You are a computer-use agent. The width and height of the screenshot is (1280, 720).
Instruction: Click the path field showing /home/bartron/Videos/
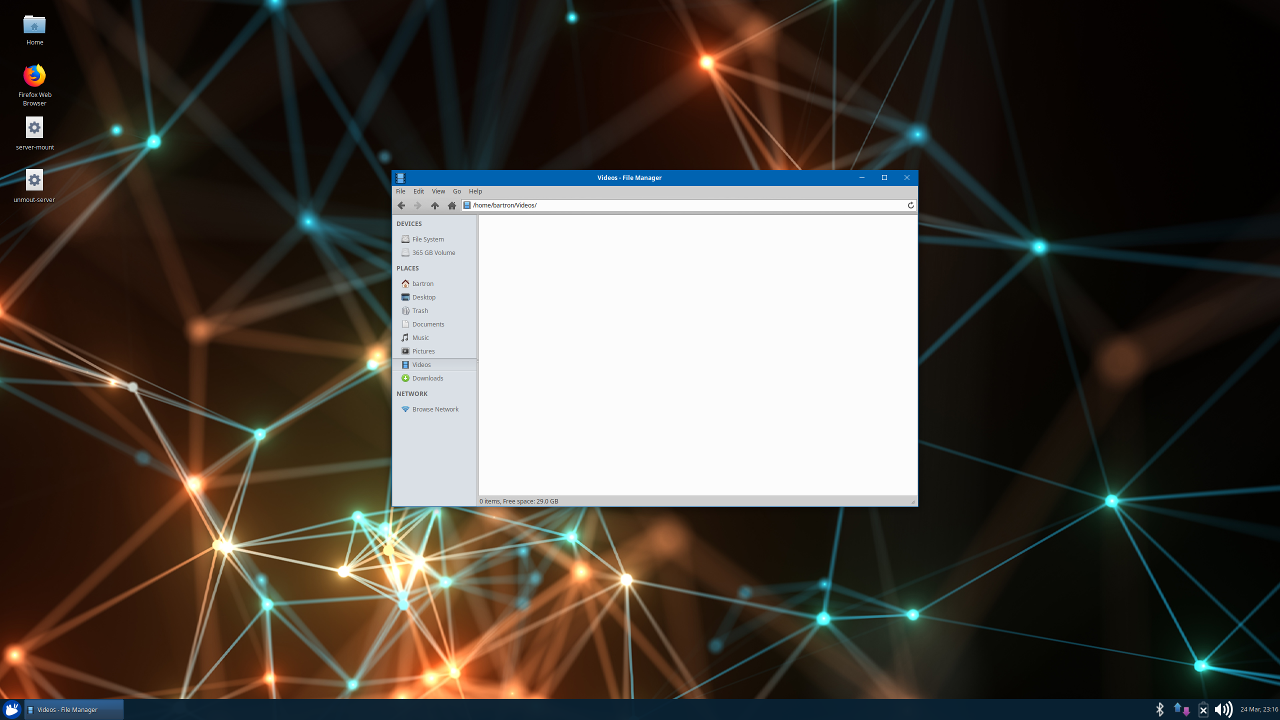[680, 206]
